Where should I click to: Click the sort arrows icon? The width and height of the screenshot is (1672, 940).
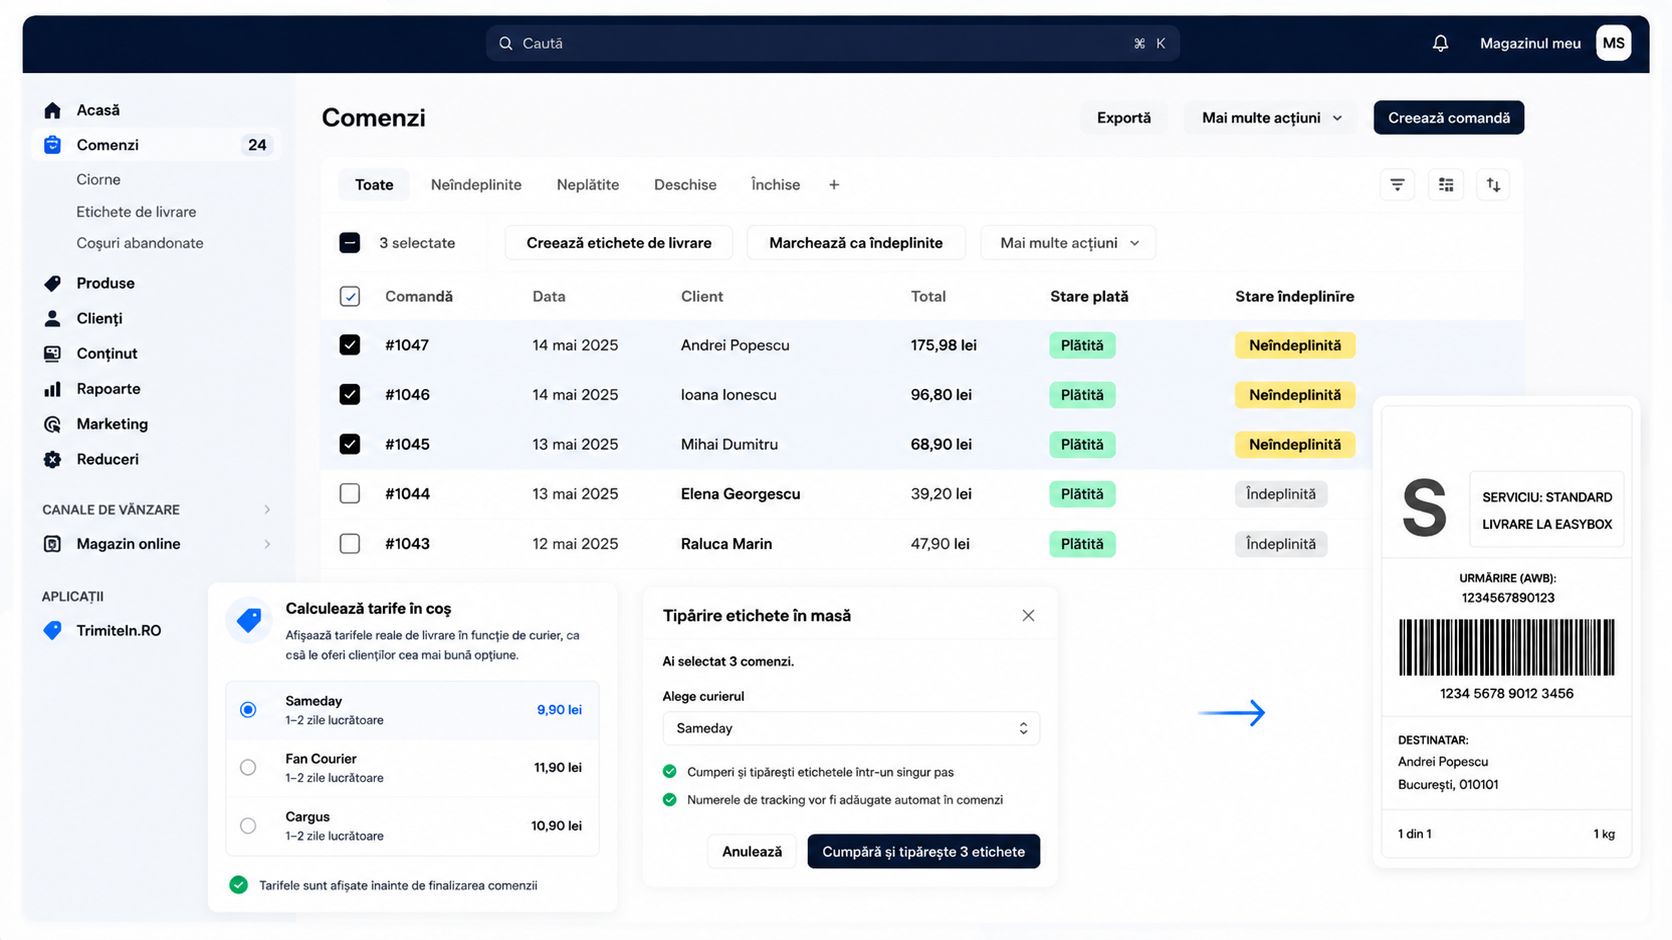(1493, 185)
